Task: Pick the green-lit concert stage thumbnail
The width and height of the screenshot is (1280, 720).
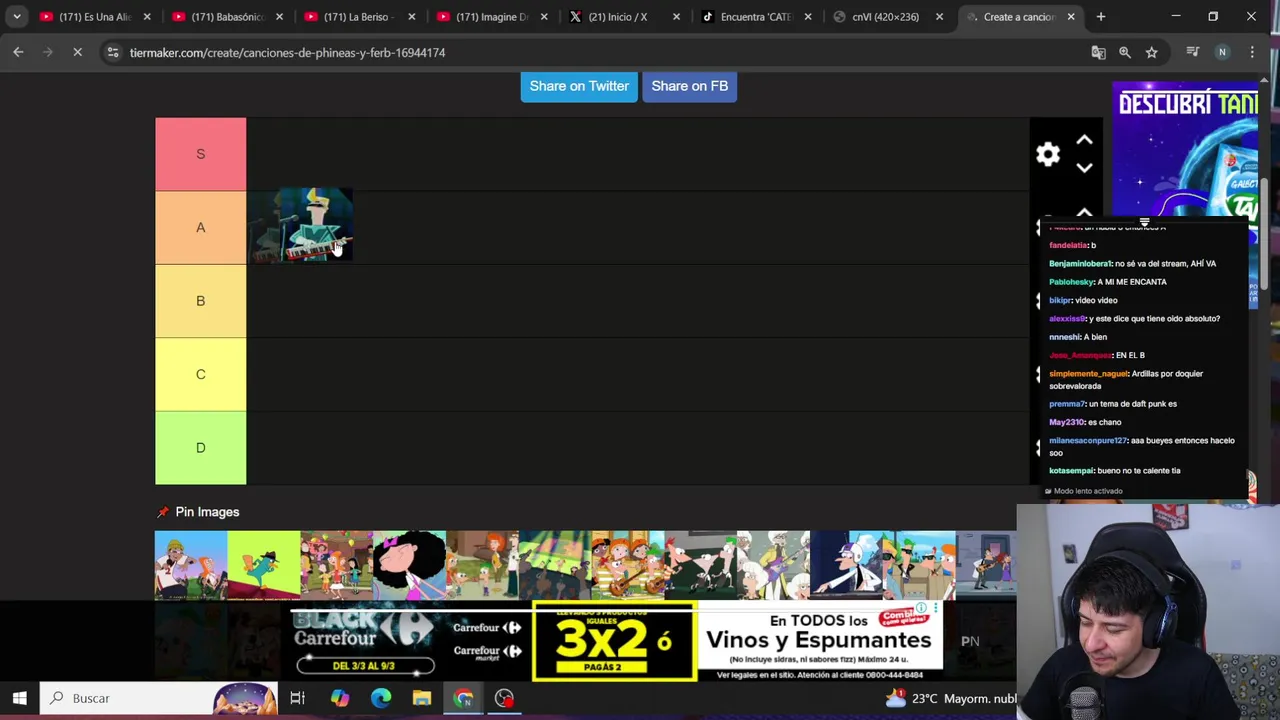Action: [555, 565]
